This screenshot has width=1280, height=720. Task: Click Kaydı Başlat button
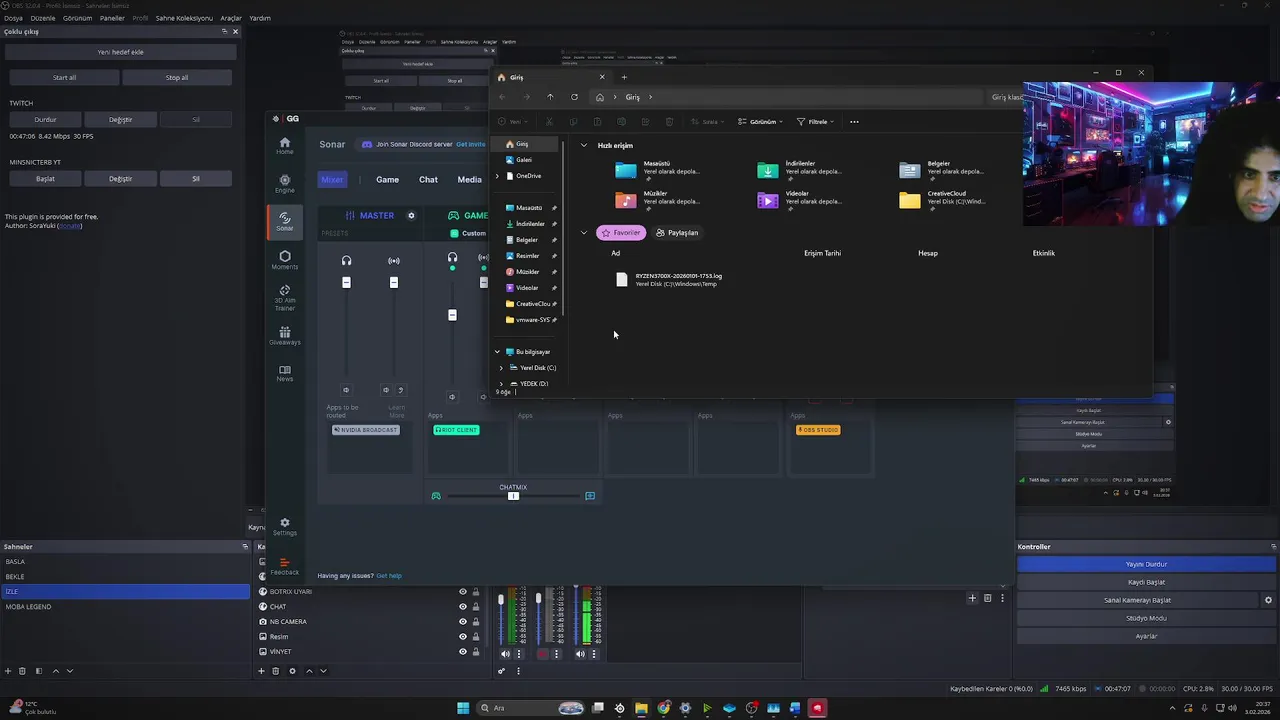coord(1146,582)
